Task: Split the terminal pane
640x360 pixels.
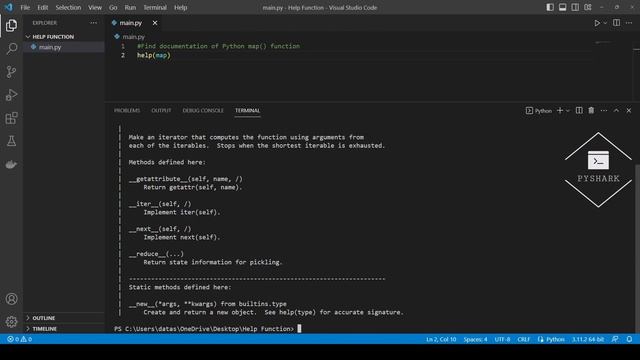Action: (x=579, y=111)
